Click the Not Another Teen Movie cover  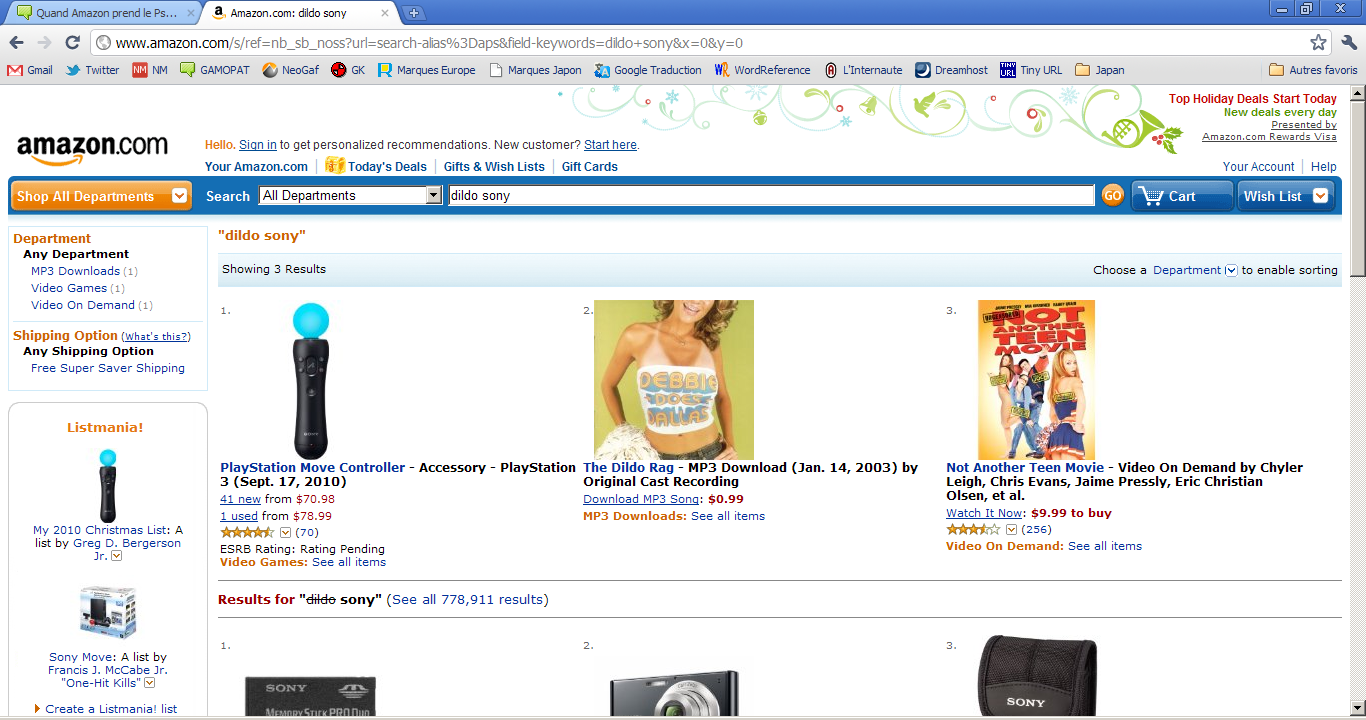click(1036, 380)
